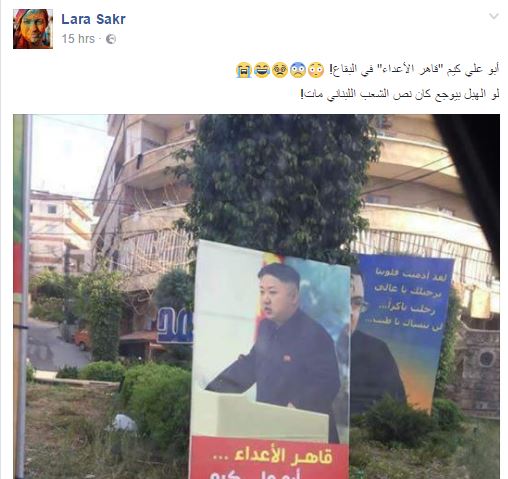
Task: Open the 15 hrs timestamp link
Action: (x=78, y=39)
